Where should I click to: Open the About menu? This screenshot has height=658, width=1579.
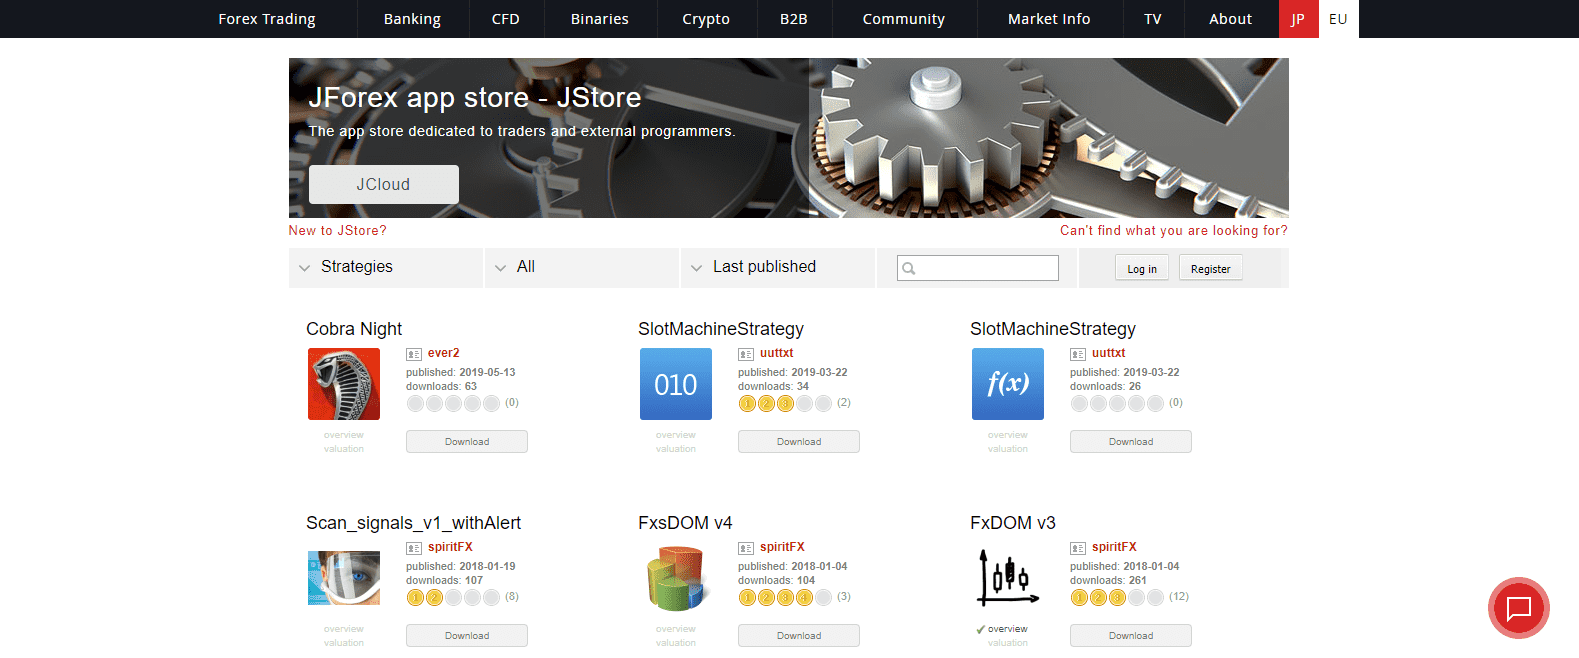pos(1230,19)
